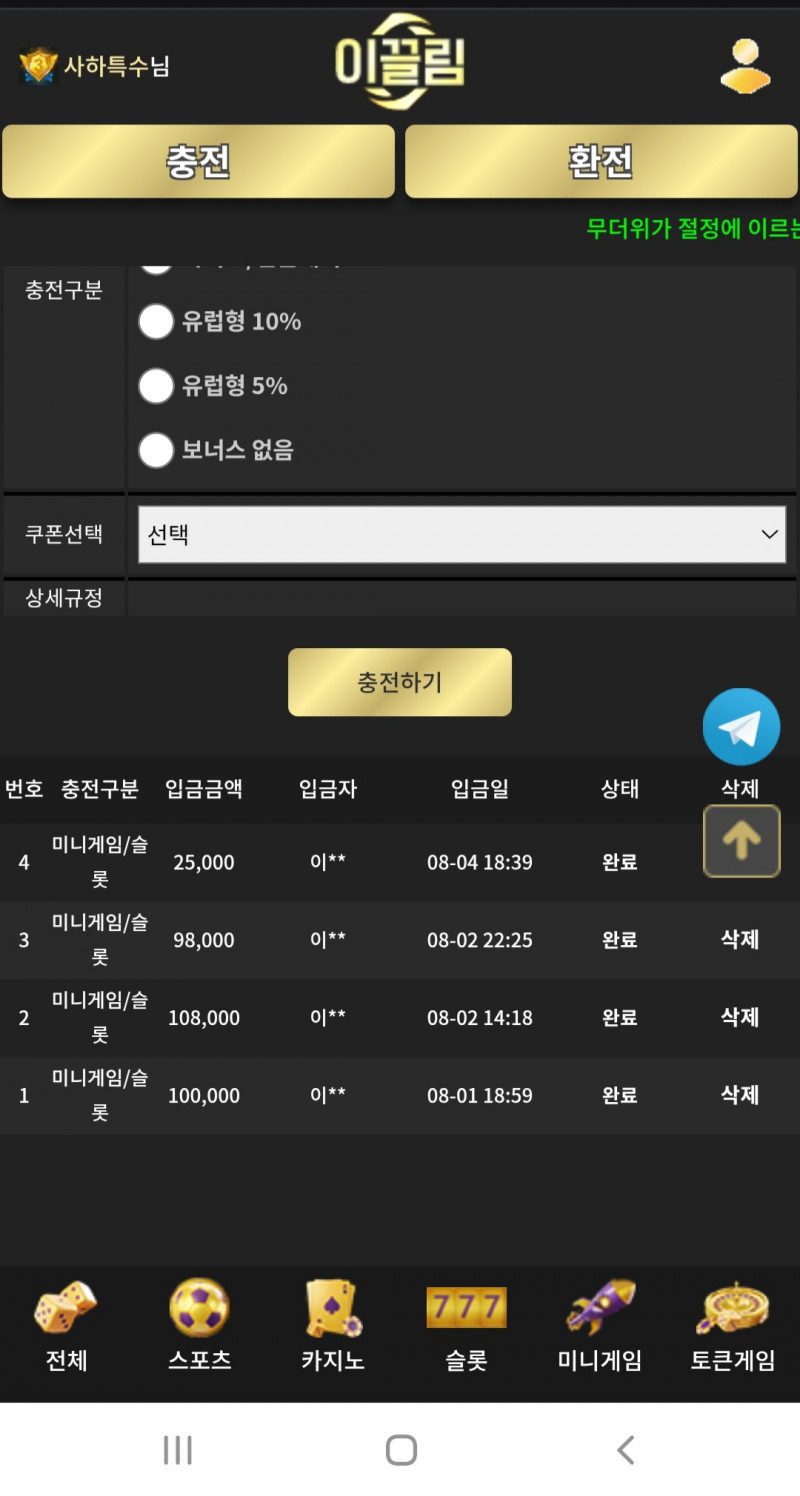Open 전체 dice games category
The height and width of the screenshot is (1496, 800).
(x=66, y=1326)
